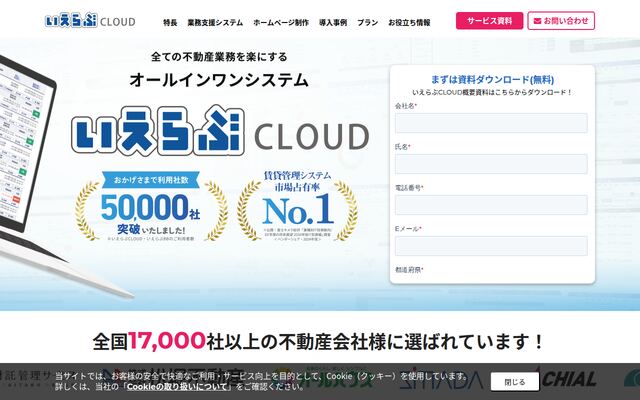This screenshot has height=400, width=640.
Task: Click the 都道府県 field label
Action: (409, 270)
